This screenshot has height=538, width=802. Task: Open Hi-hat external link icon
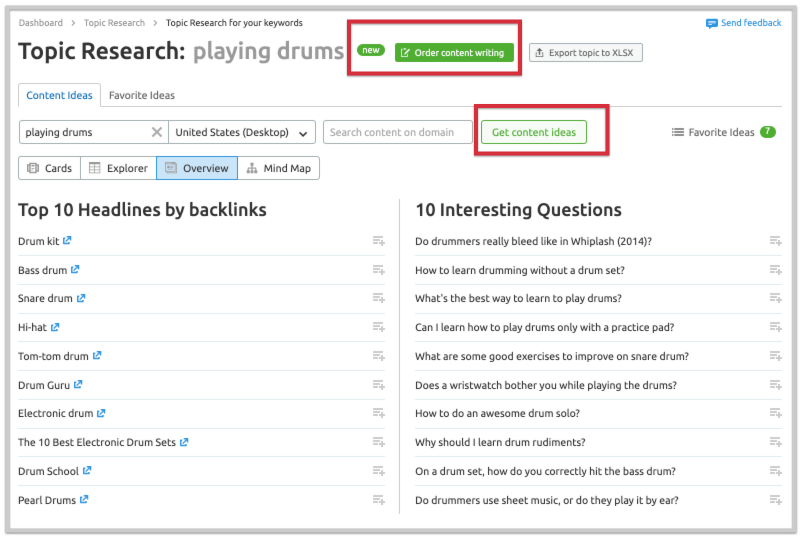(55, 327)
